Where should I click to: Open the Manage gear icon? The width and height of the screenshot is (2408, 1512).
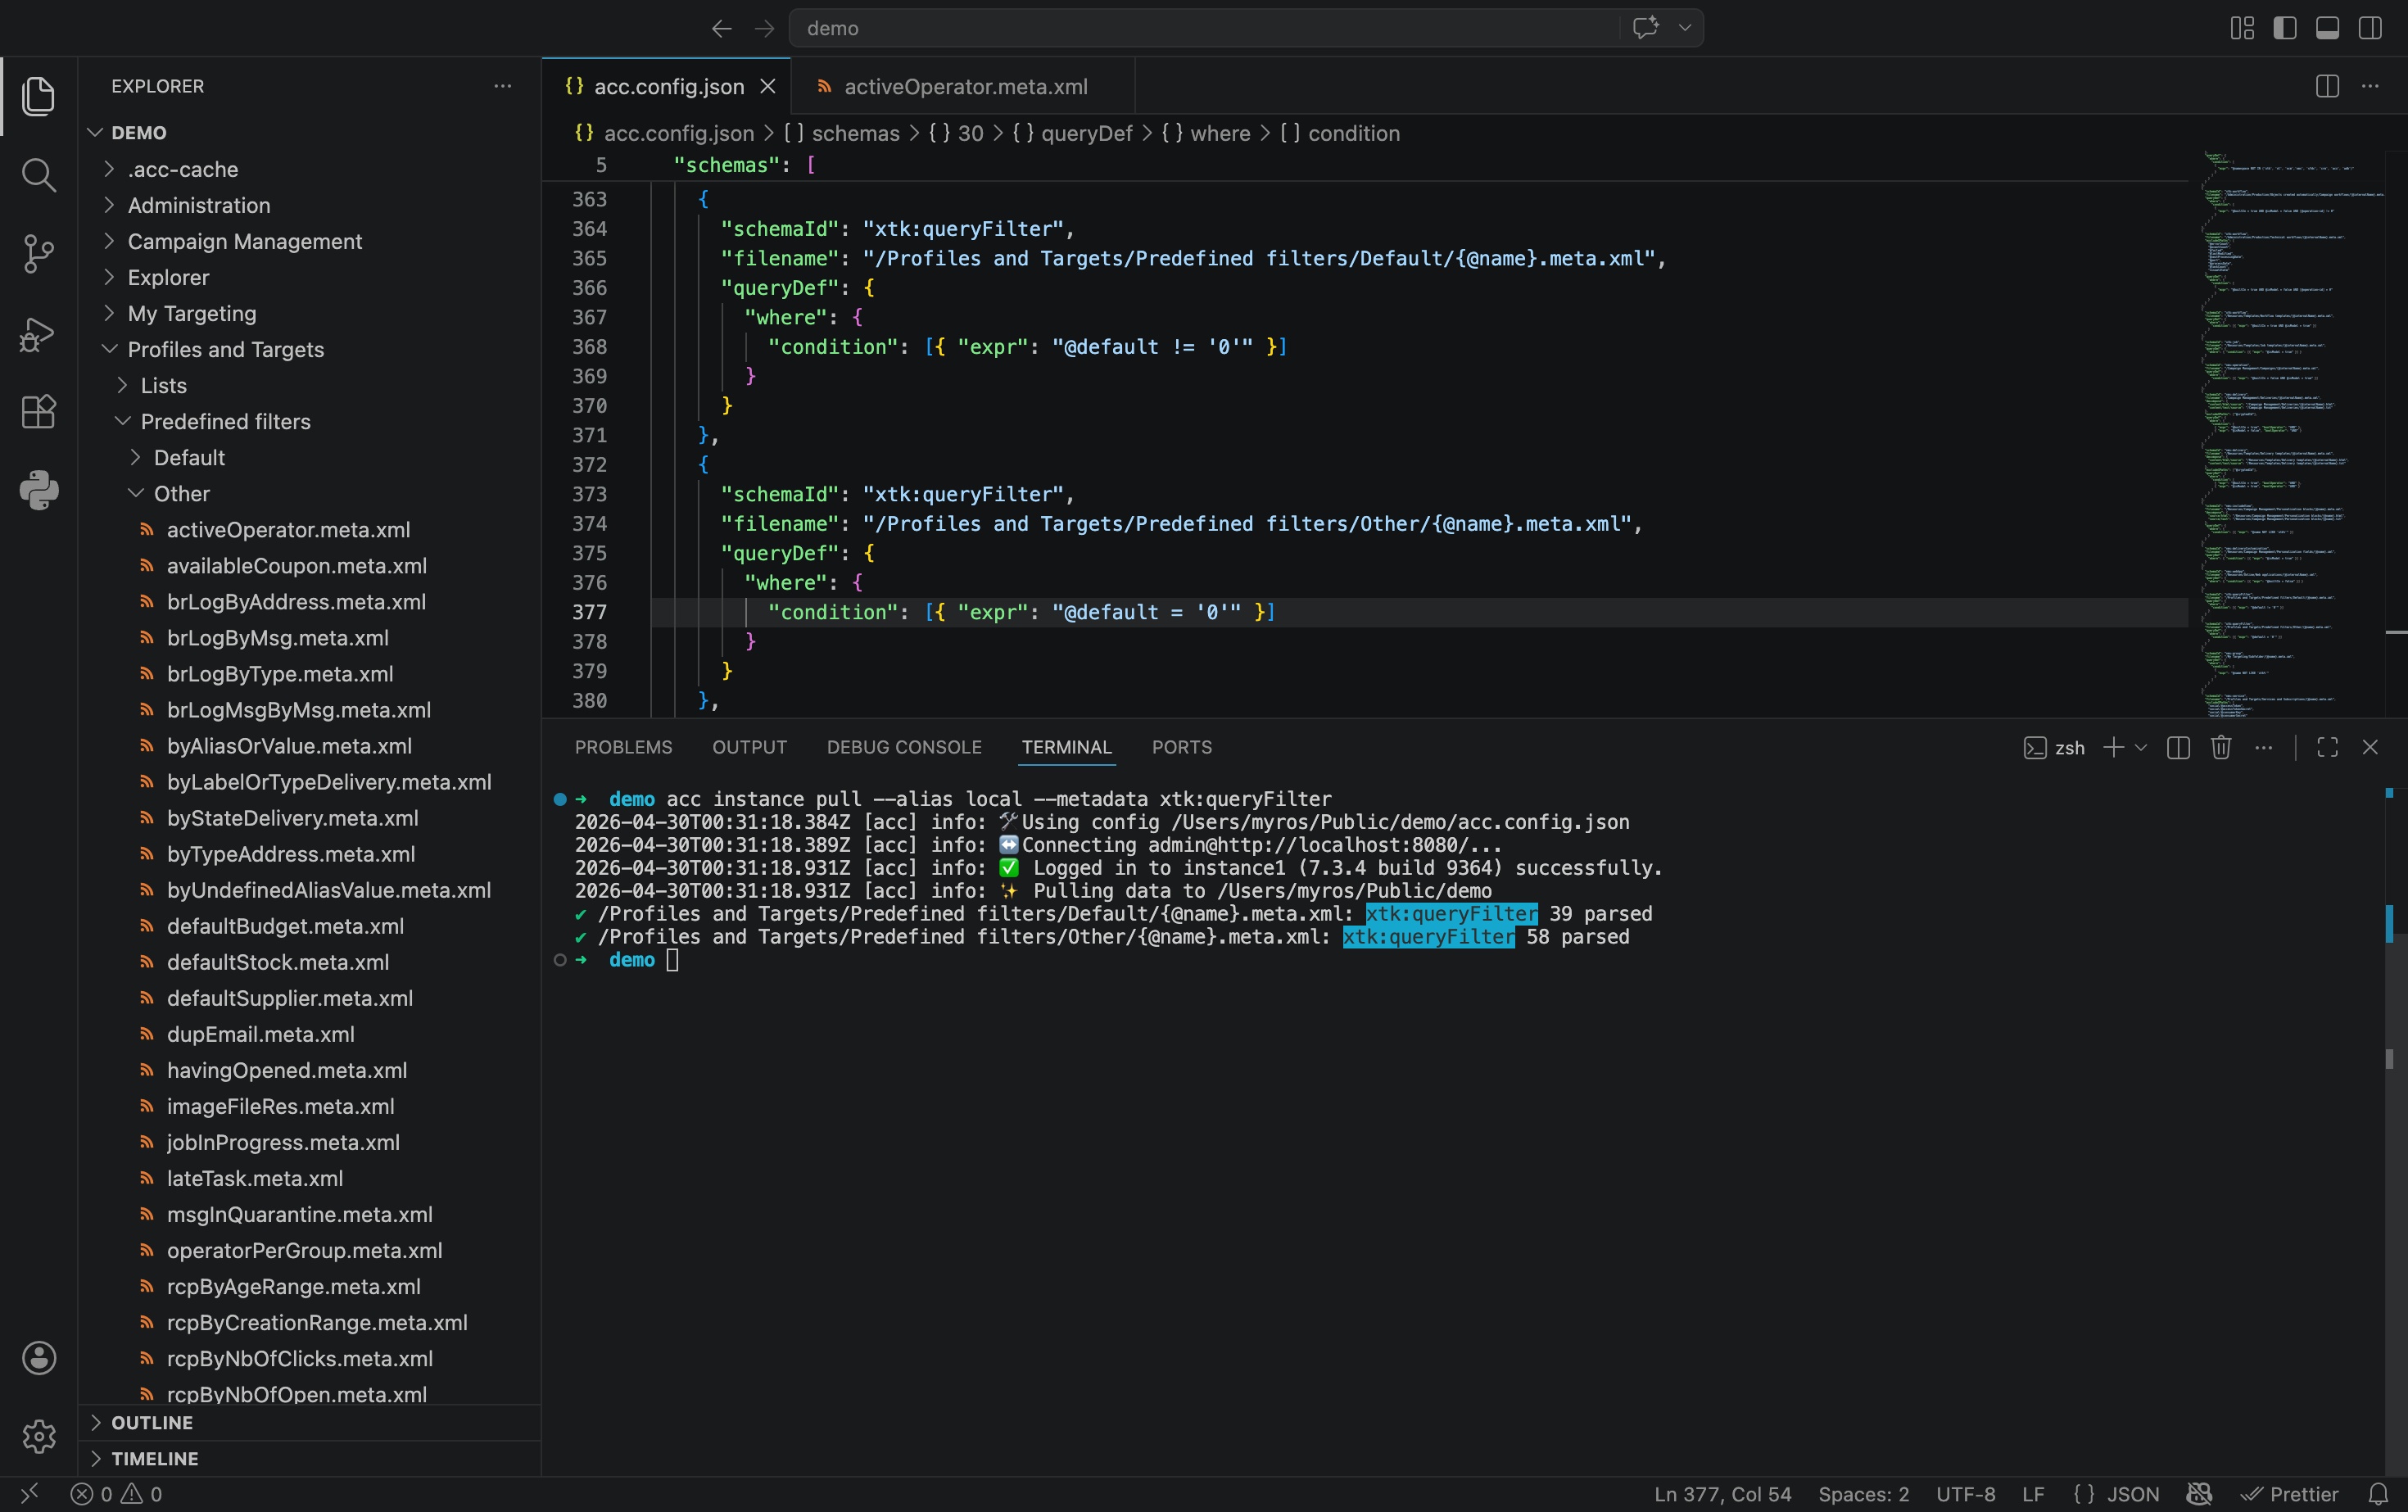pos(39,1436)
